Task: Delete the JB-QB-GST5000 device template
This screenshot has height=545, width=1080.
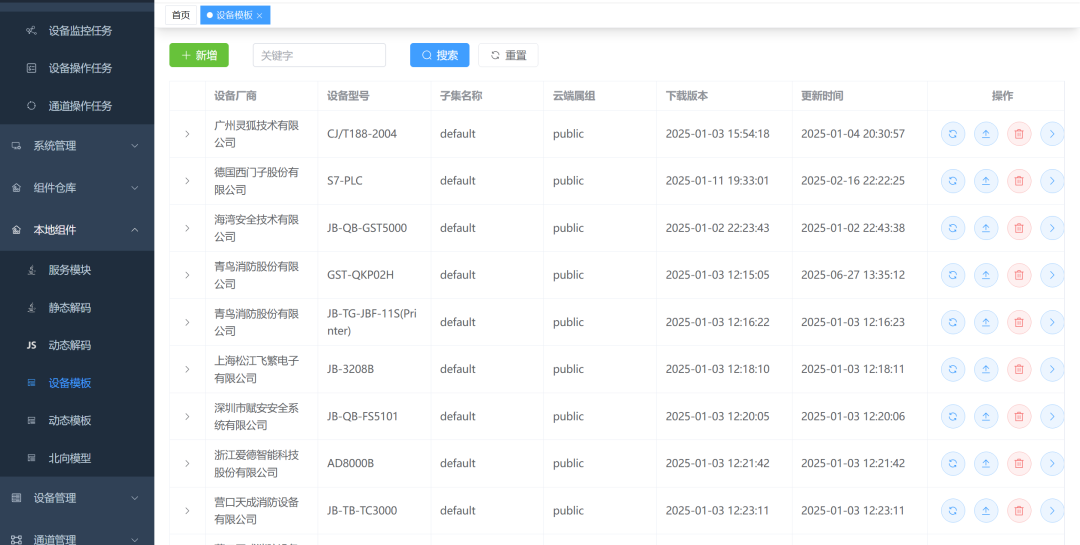Action: [x=1019, y=228]
